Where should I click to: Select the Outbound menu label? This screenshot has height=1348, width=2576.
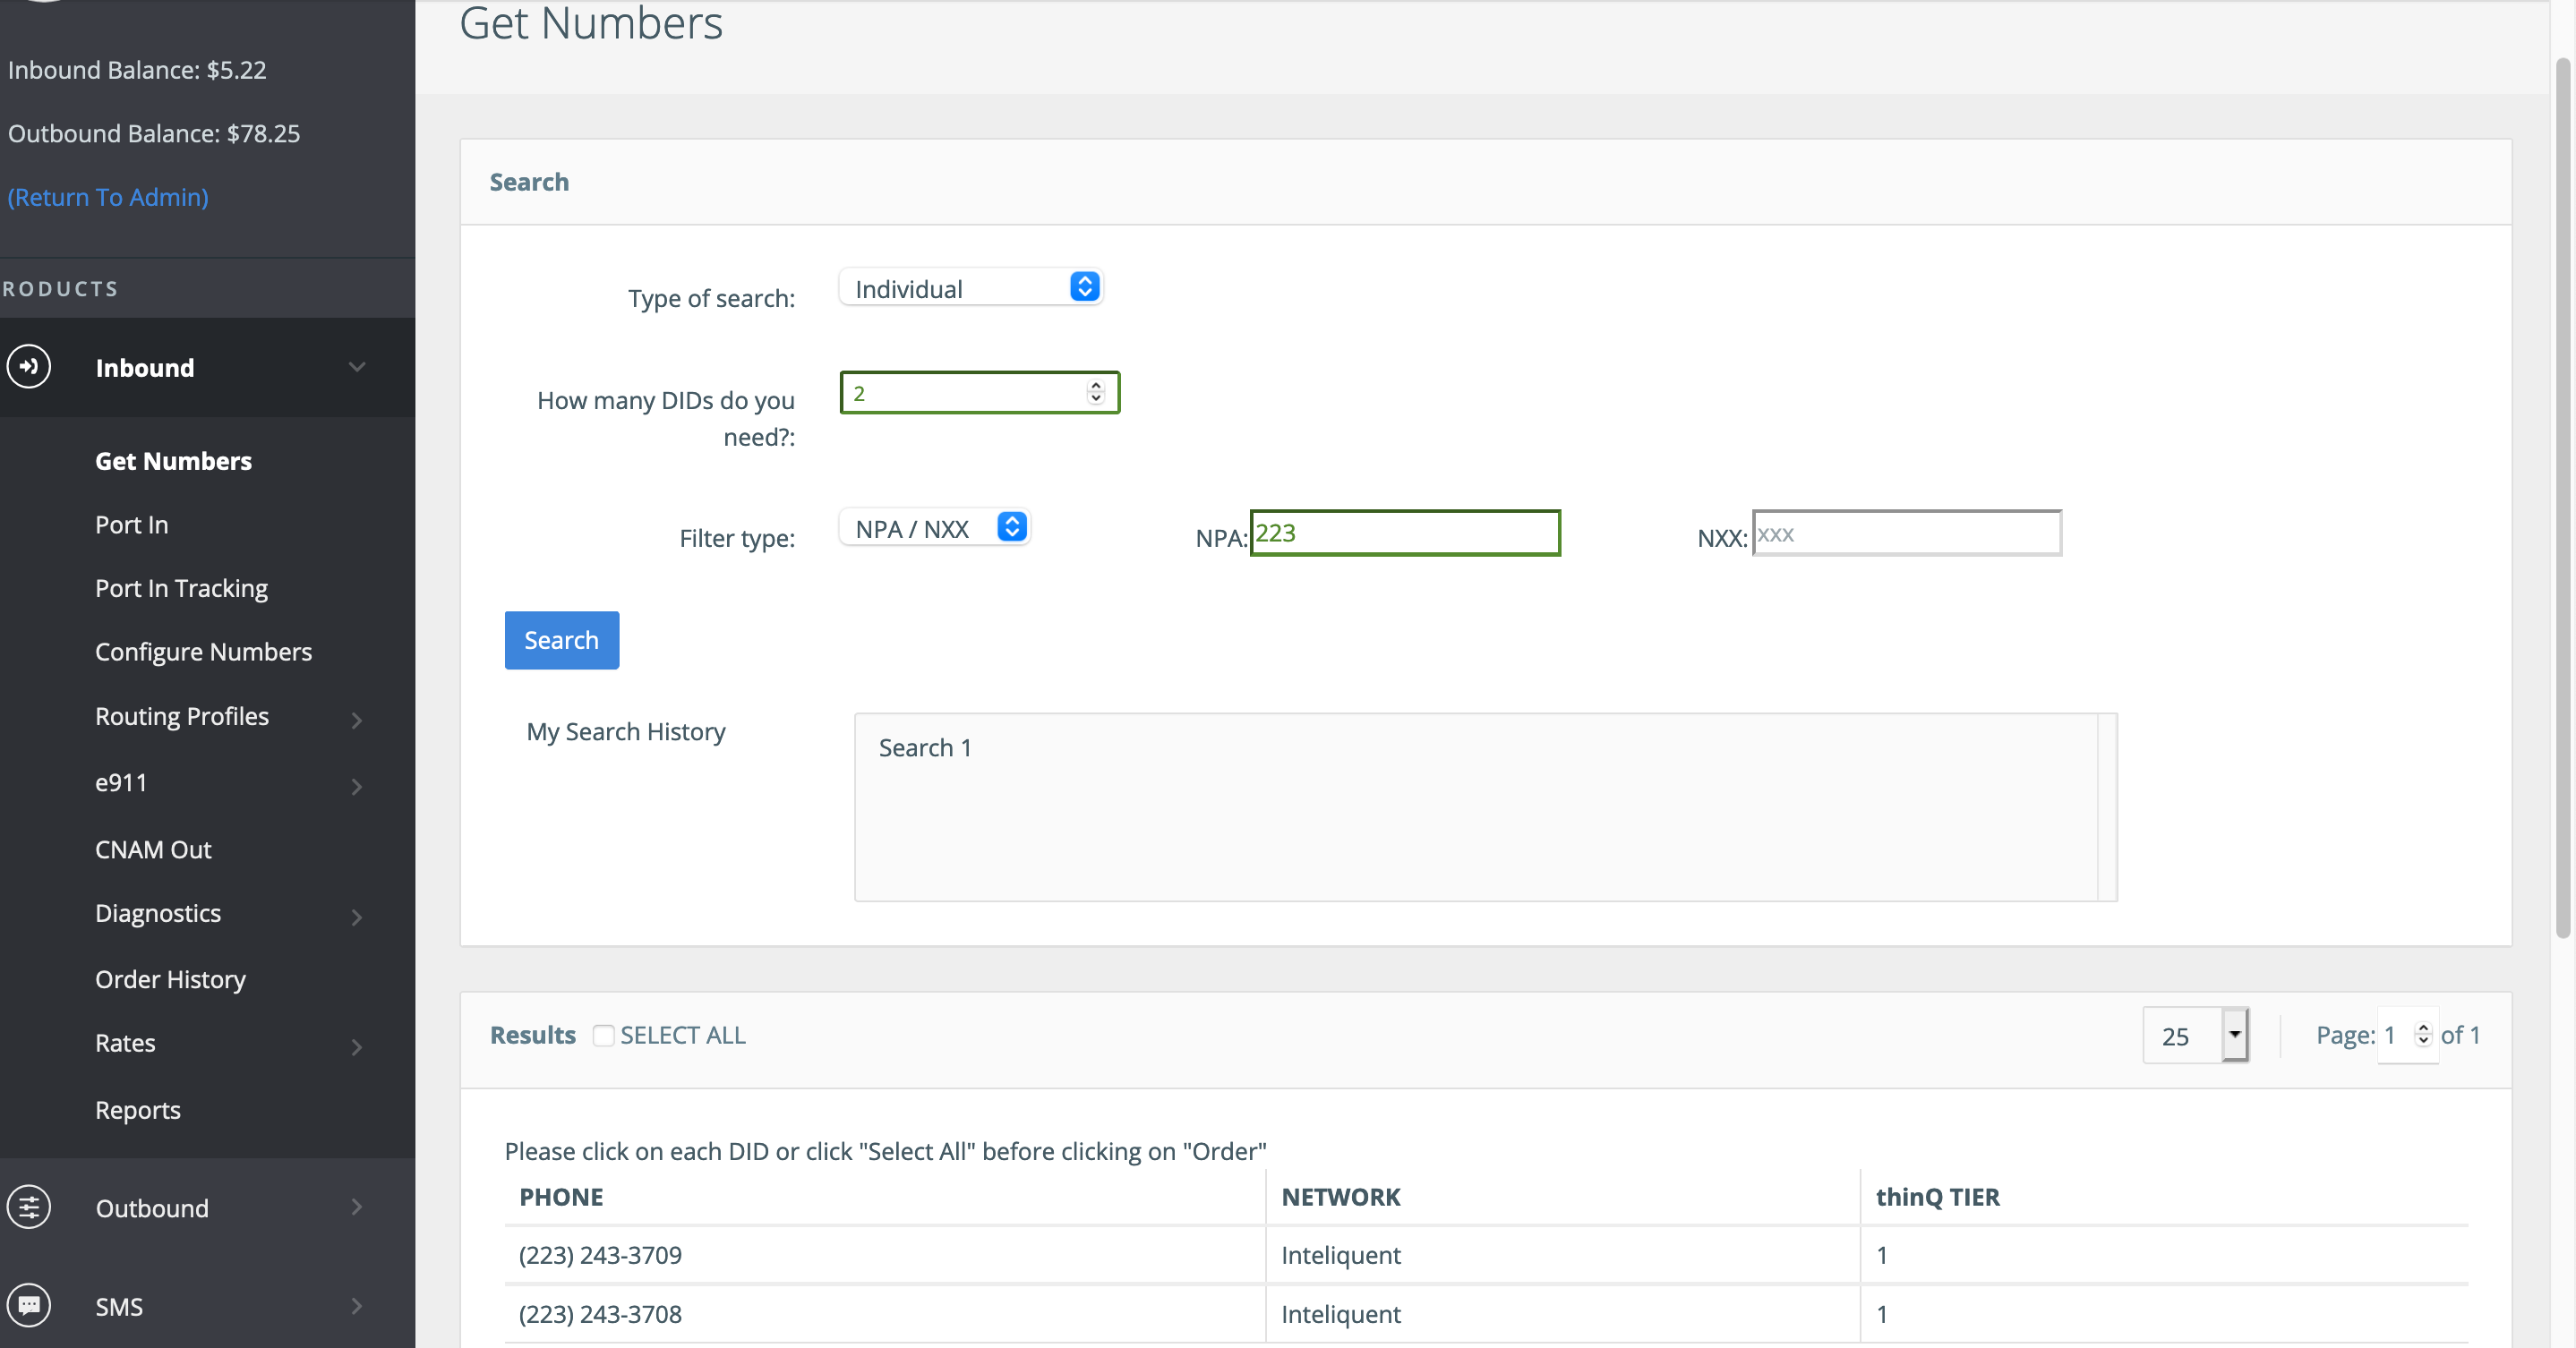[x=152, y=1208]
